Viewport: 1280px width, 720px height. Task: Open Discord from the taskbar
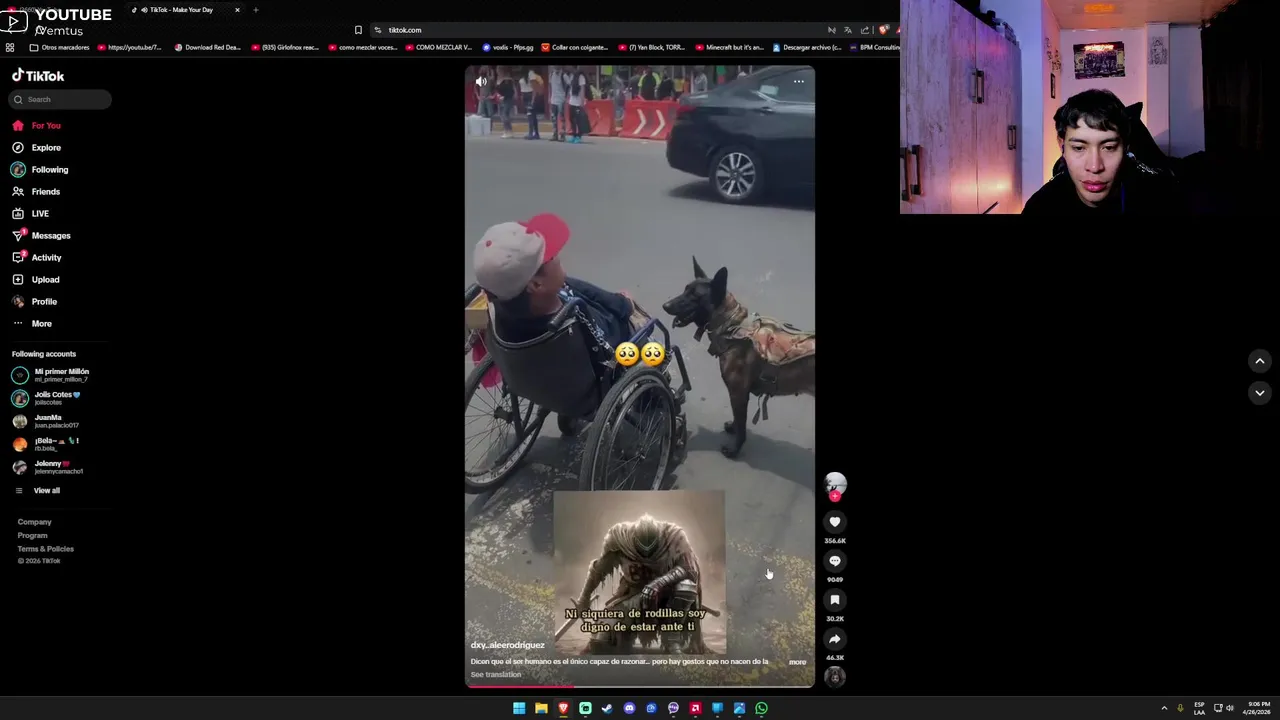[x=629, y=708]
